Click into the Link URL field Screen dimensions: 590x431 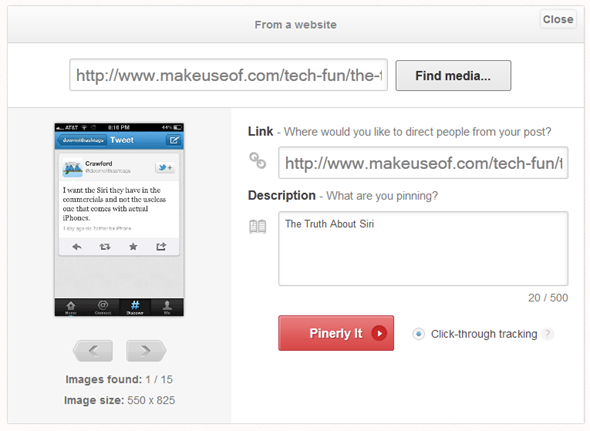[x=423, y=163]
